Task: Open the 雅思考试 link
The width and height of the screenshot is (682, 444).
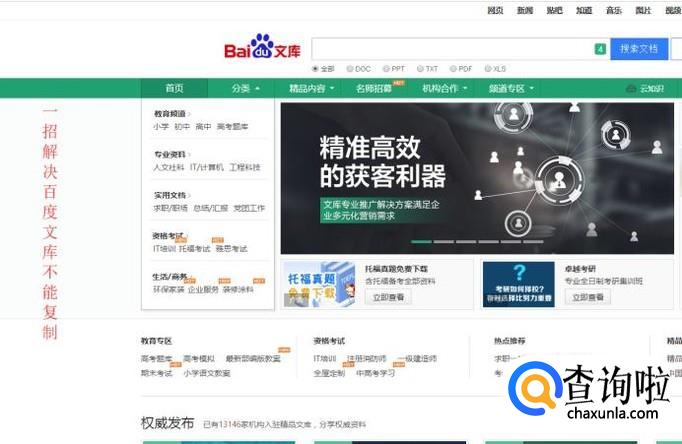Action: 231,249
